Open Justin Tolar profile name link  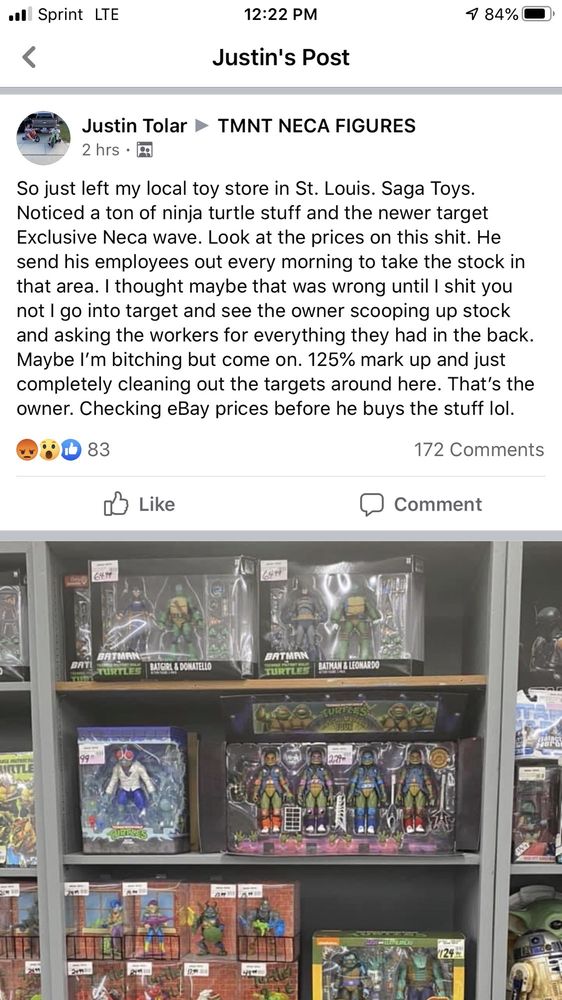(134, 126)
